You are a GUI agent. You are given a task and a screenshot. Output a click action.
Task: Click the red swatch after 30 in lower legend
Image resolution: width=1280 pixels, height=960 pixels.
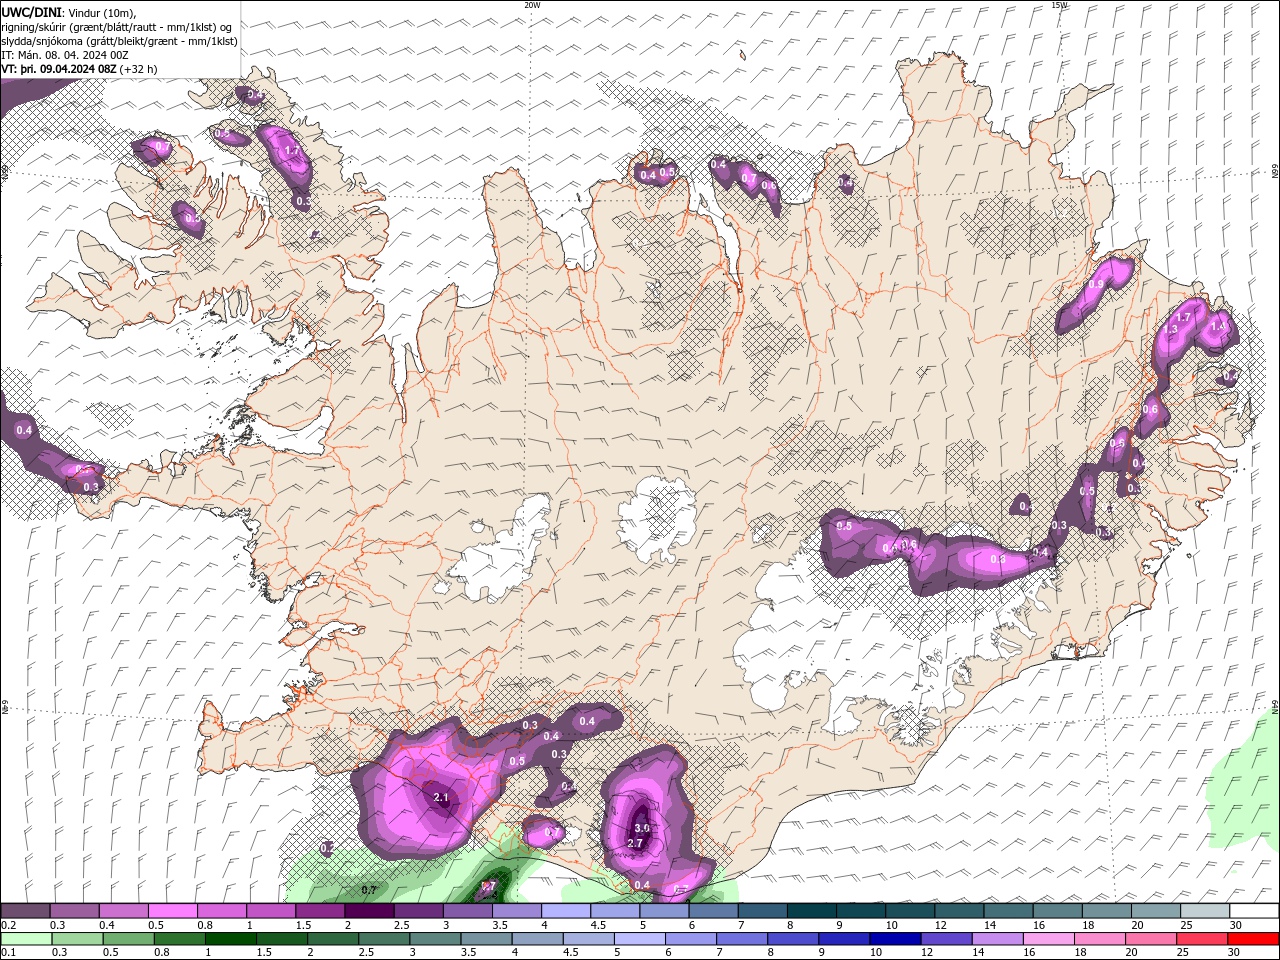(1253, 939)
